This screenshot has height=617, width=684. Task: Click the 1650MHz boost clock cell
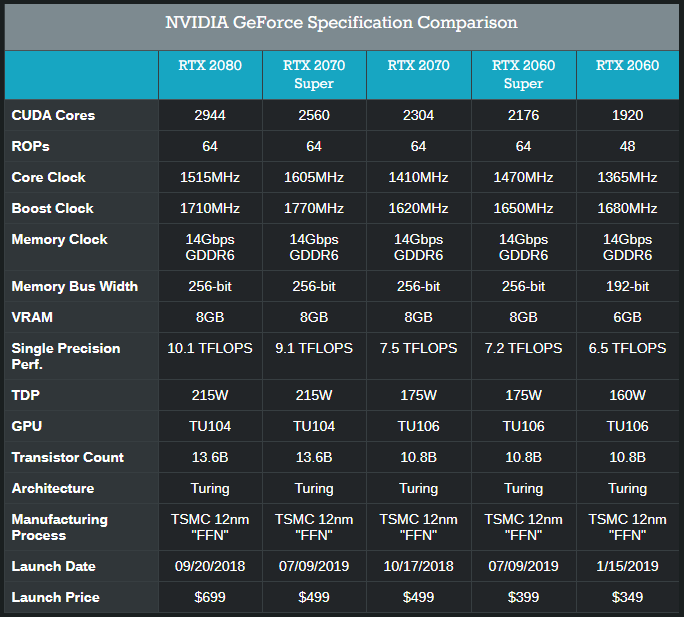(x=523, y=208)
